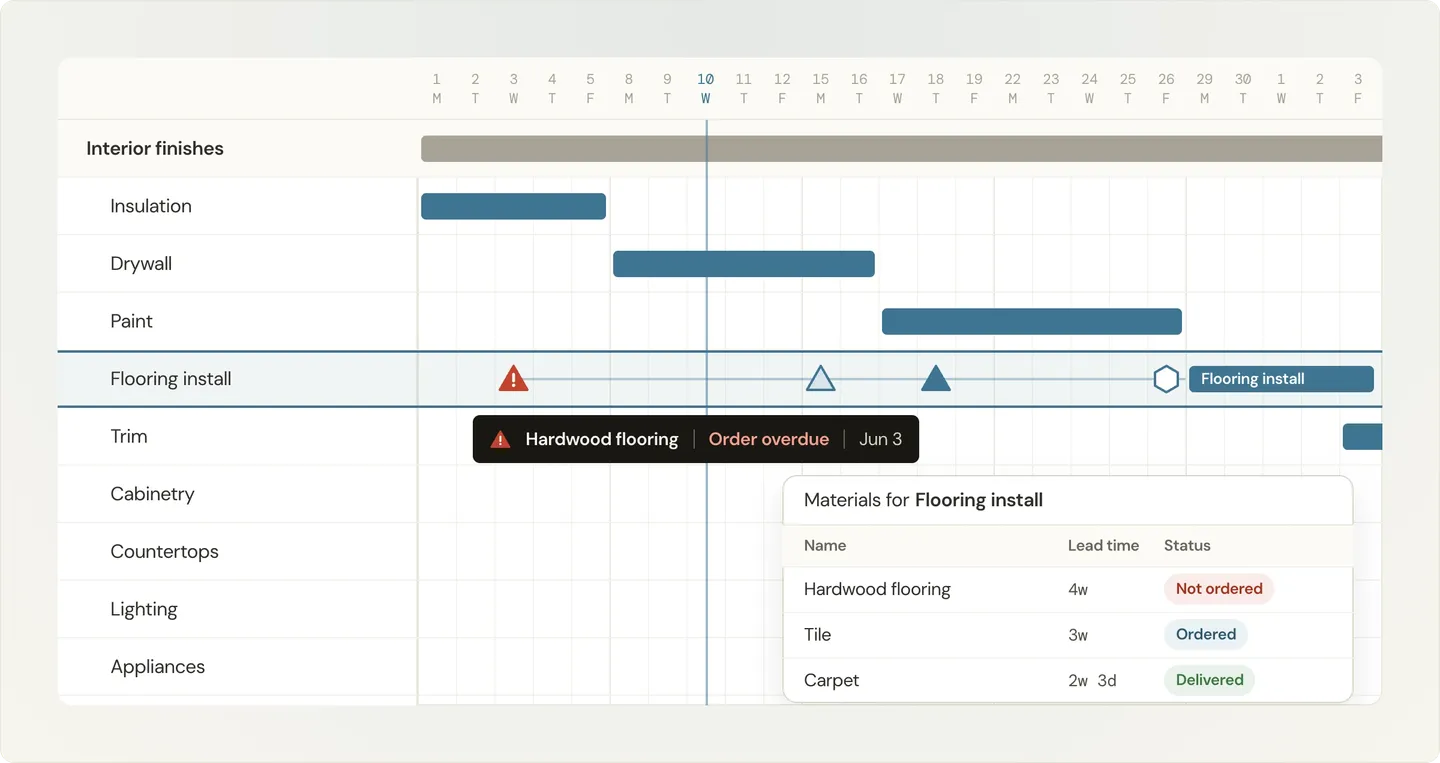The image size is (1440, 763).
Task: Click the highlighted day 10 W header
Action: 706,88
